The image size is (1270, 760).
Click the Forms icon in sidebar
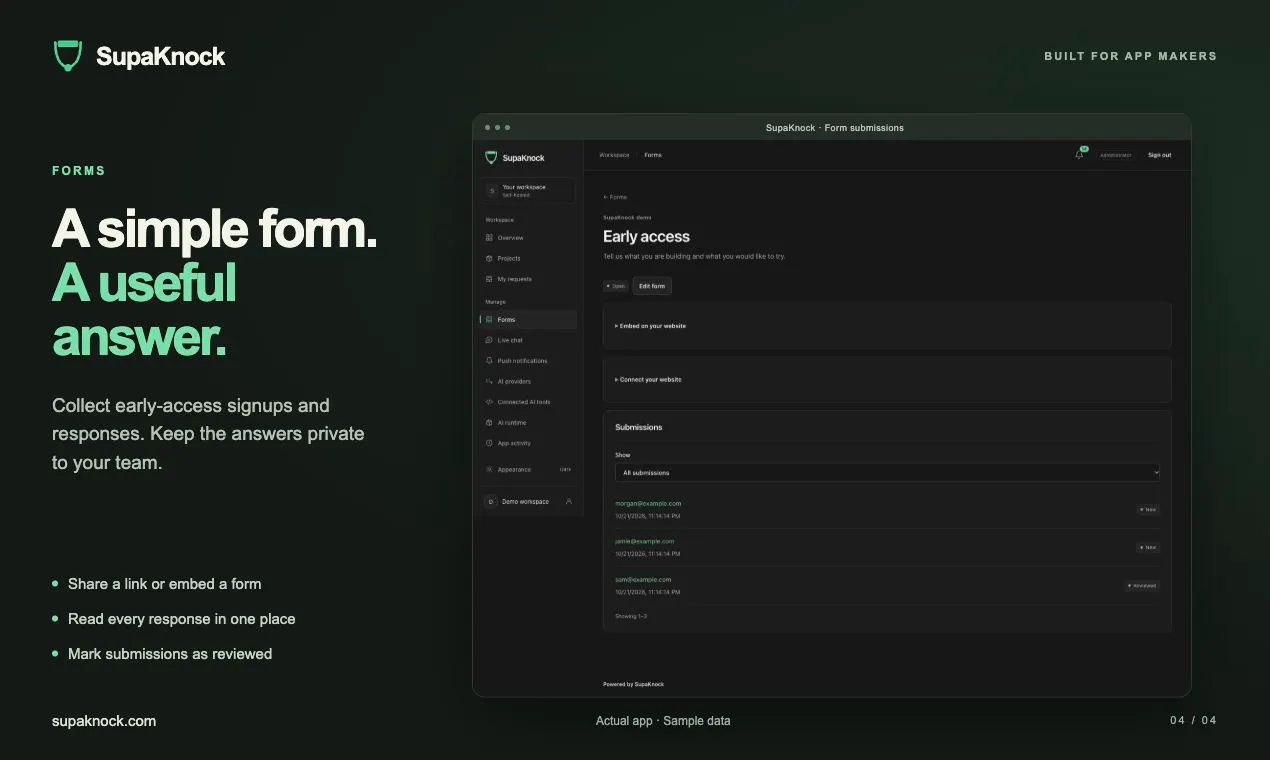click(x=489, y=320)
